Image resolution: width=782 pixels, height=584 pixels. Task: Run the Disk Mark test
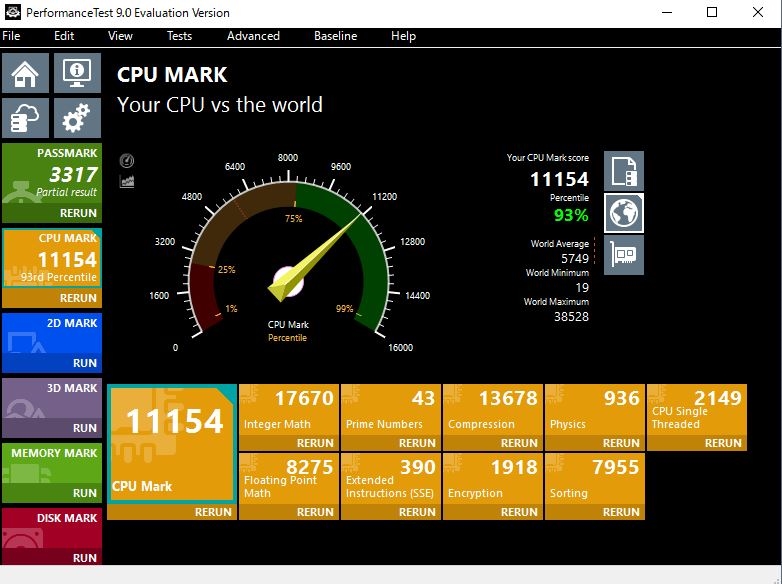(52, 558)
